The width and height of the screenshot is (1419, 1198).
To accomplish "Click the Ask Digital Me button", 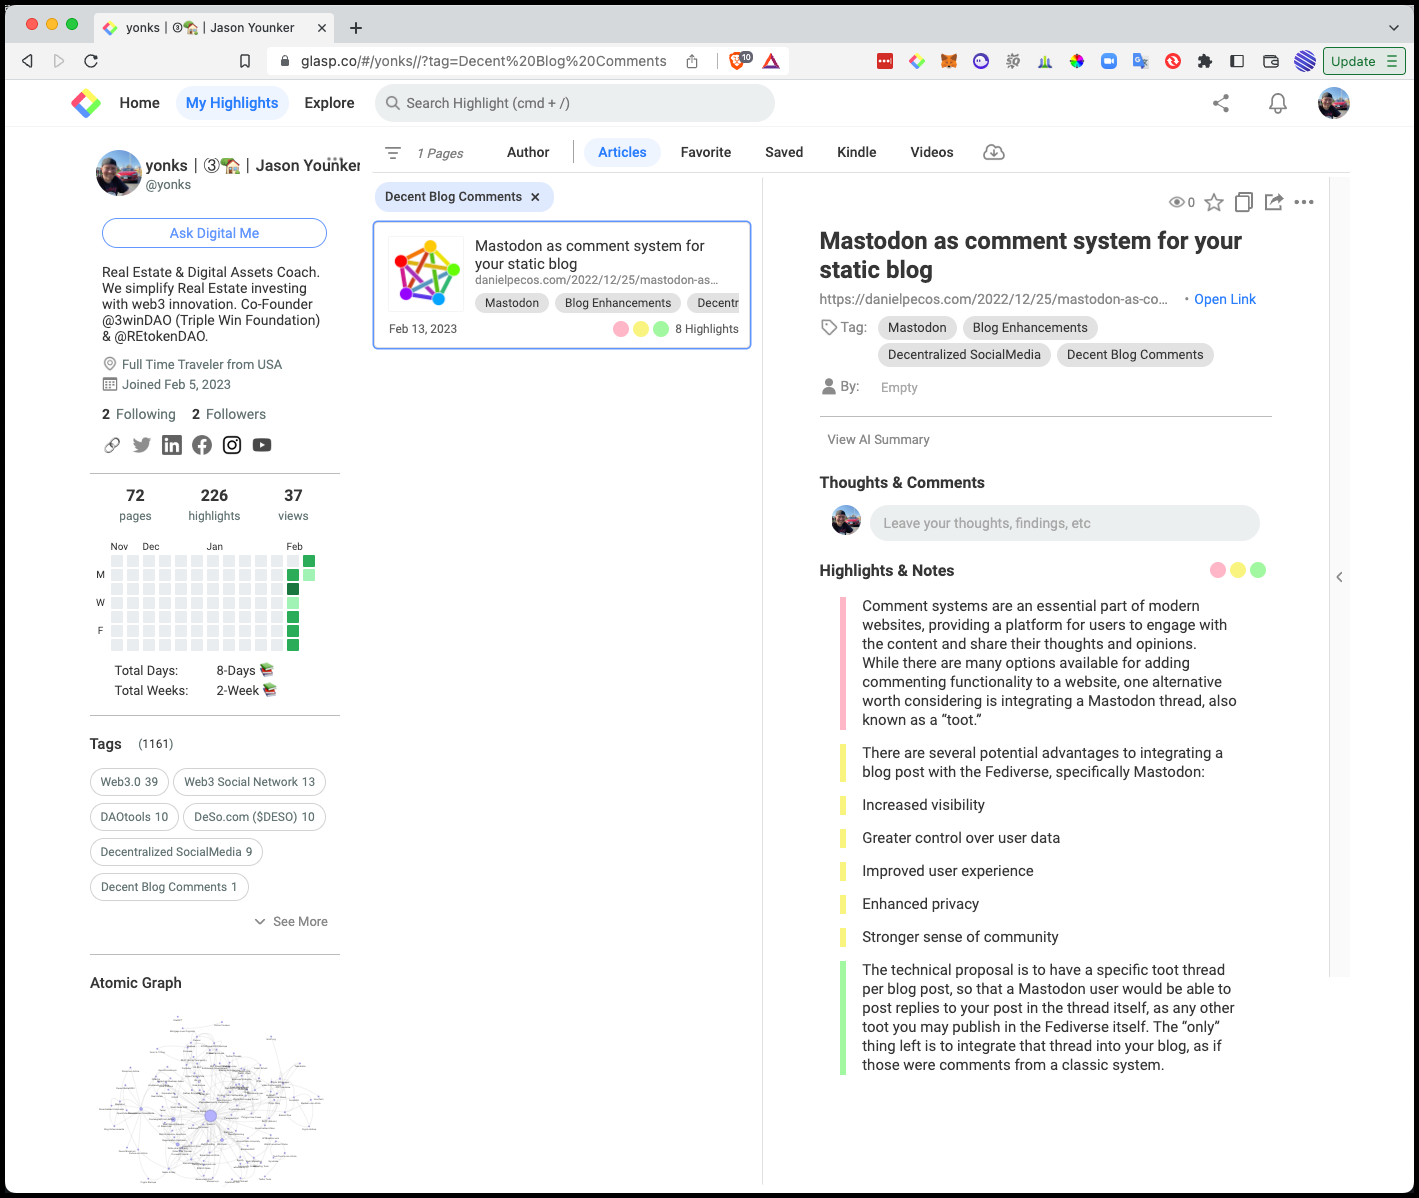I will [214, 233].
